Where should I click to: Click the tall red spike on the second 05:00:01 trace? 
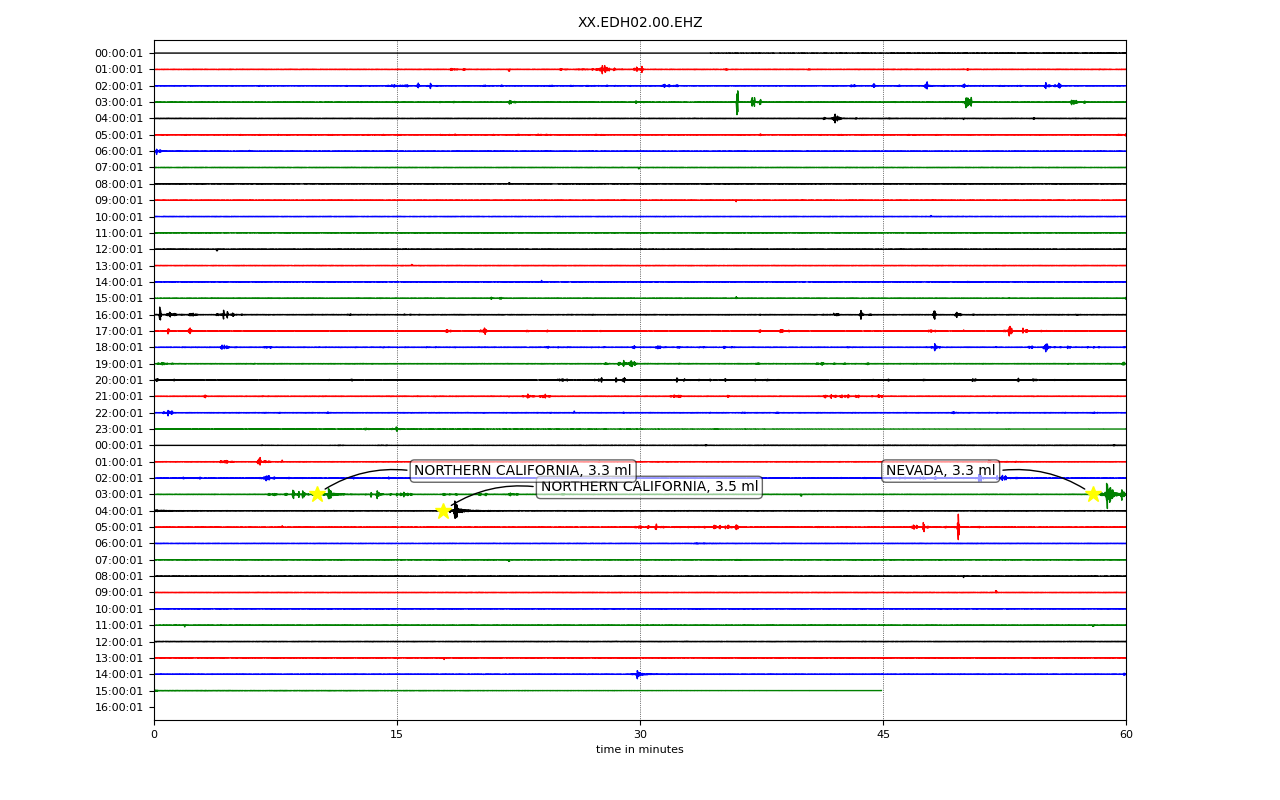pos(958,527)
